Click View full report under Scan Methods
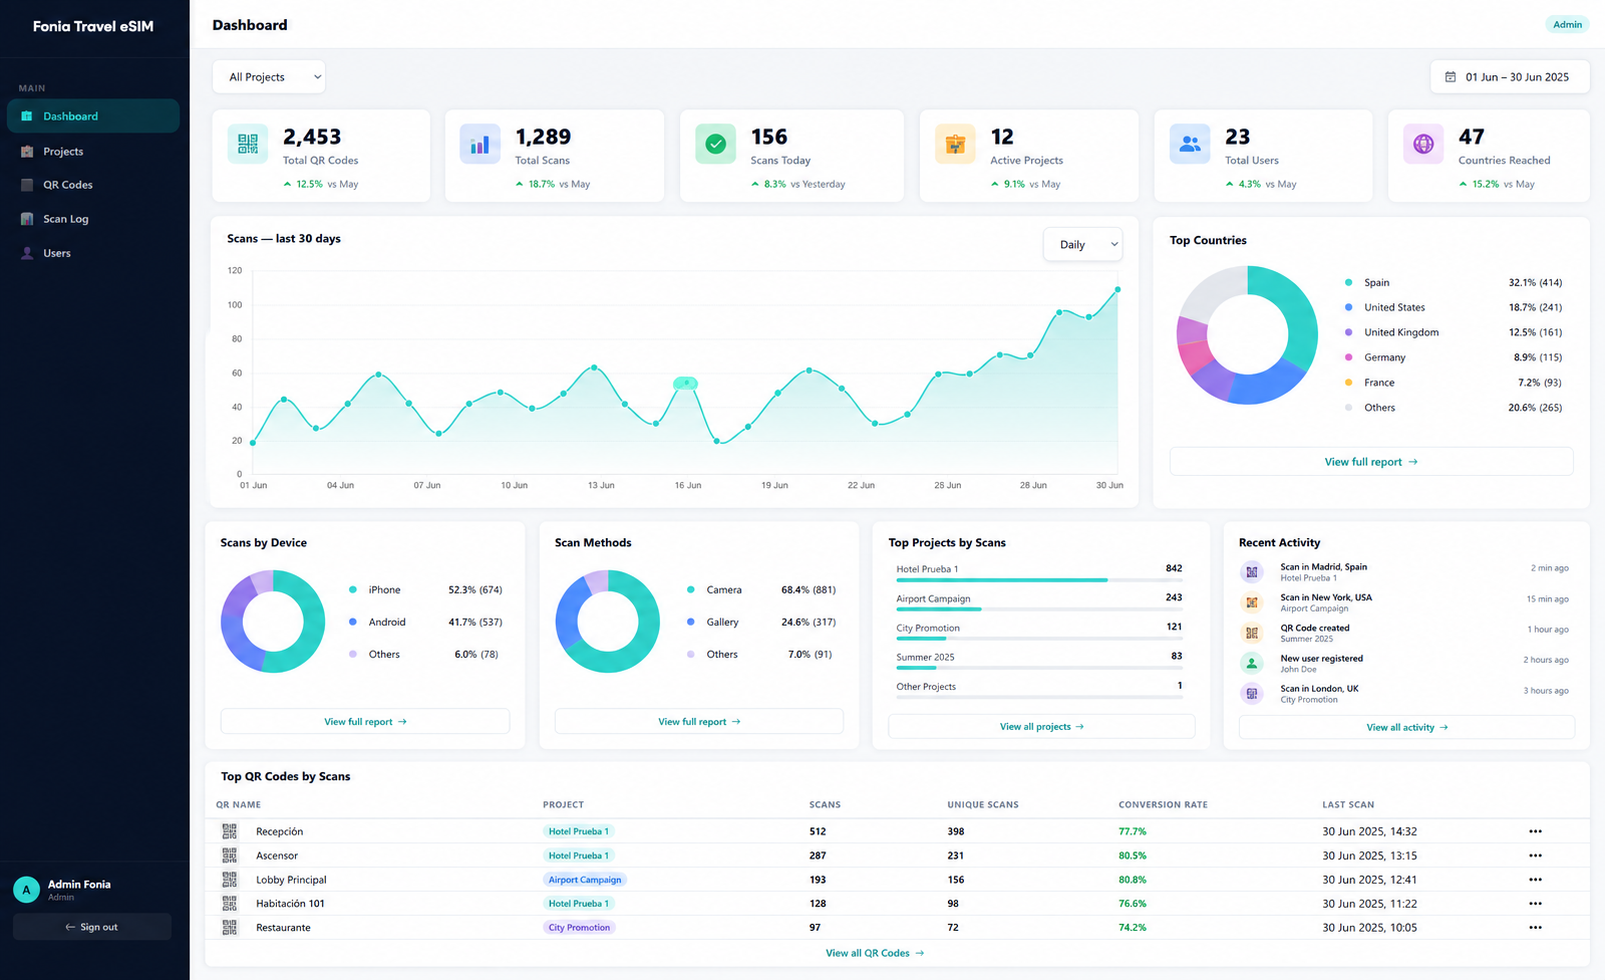 699,721
